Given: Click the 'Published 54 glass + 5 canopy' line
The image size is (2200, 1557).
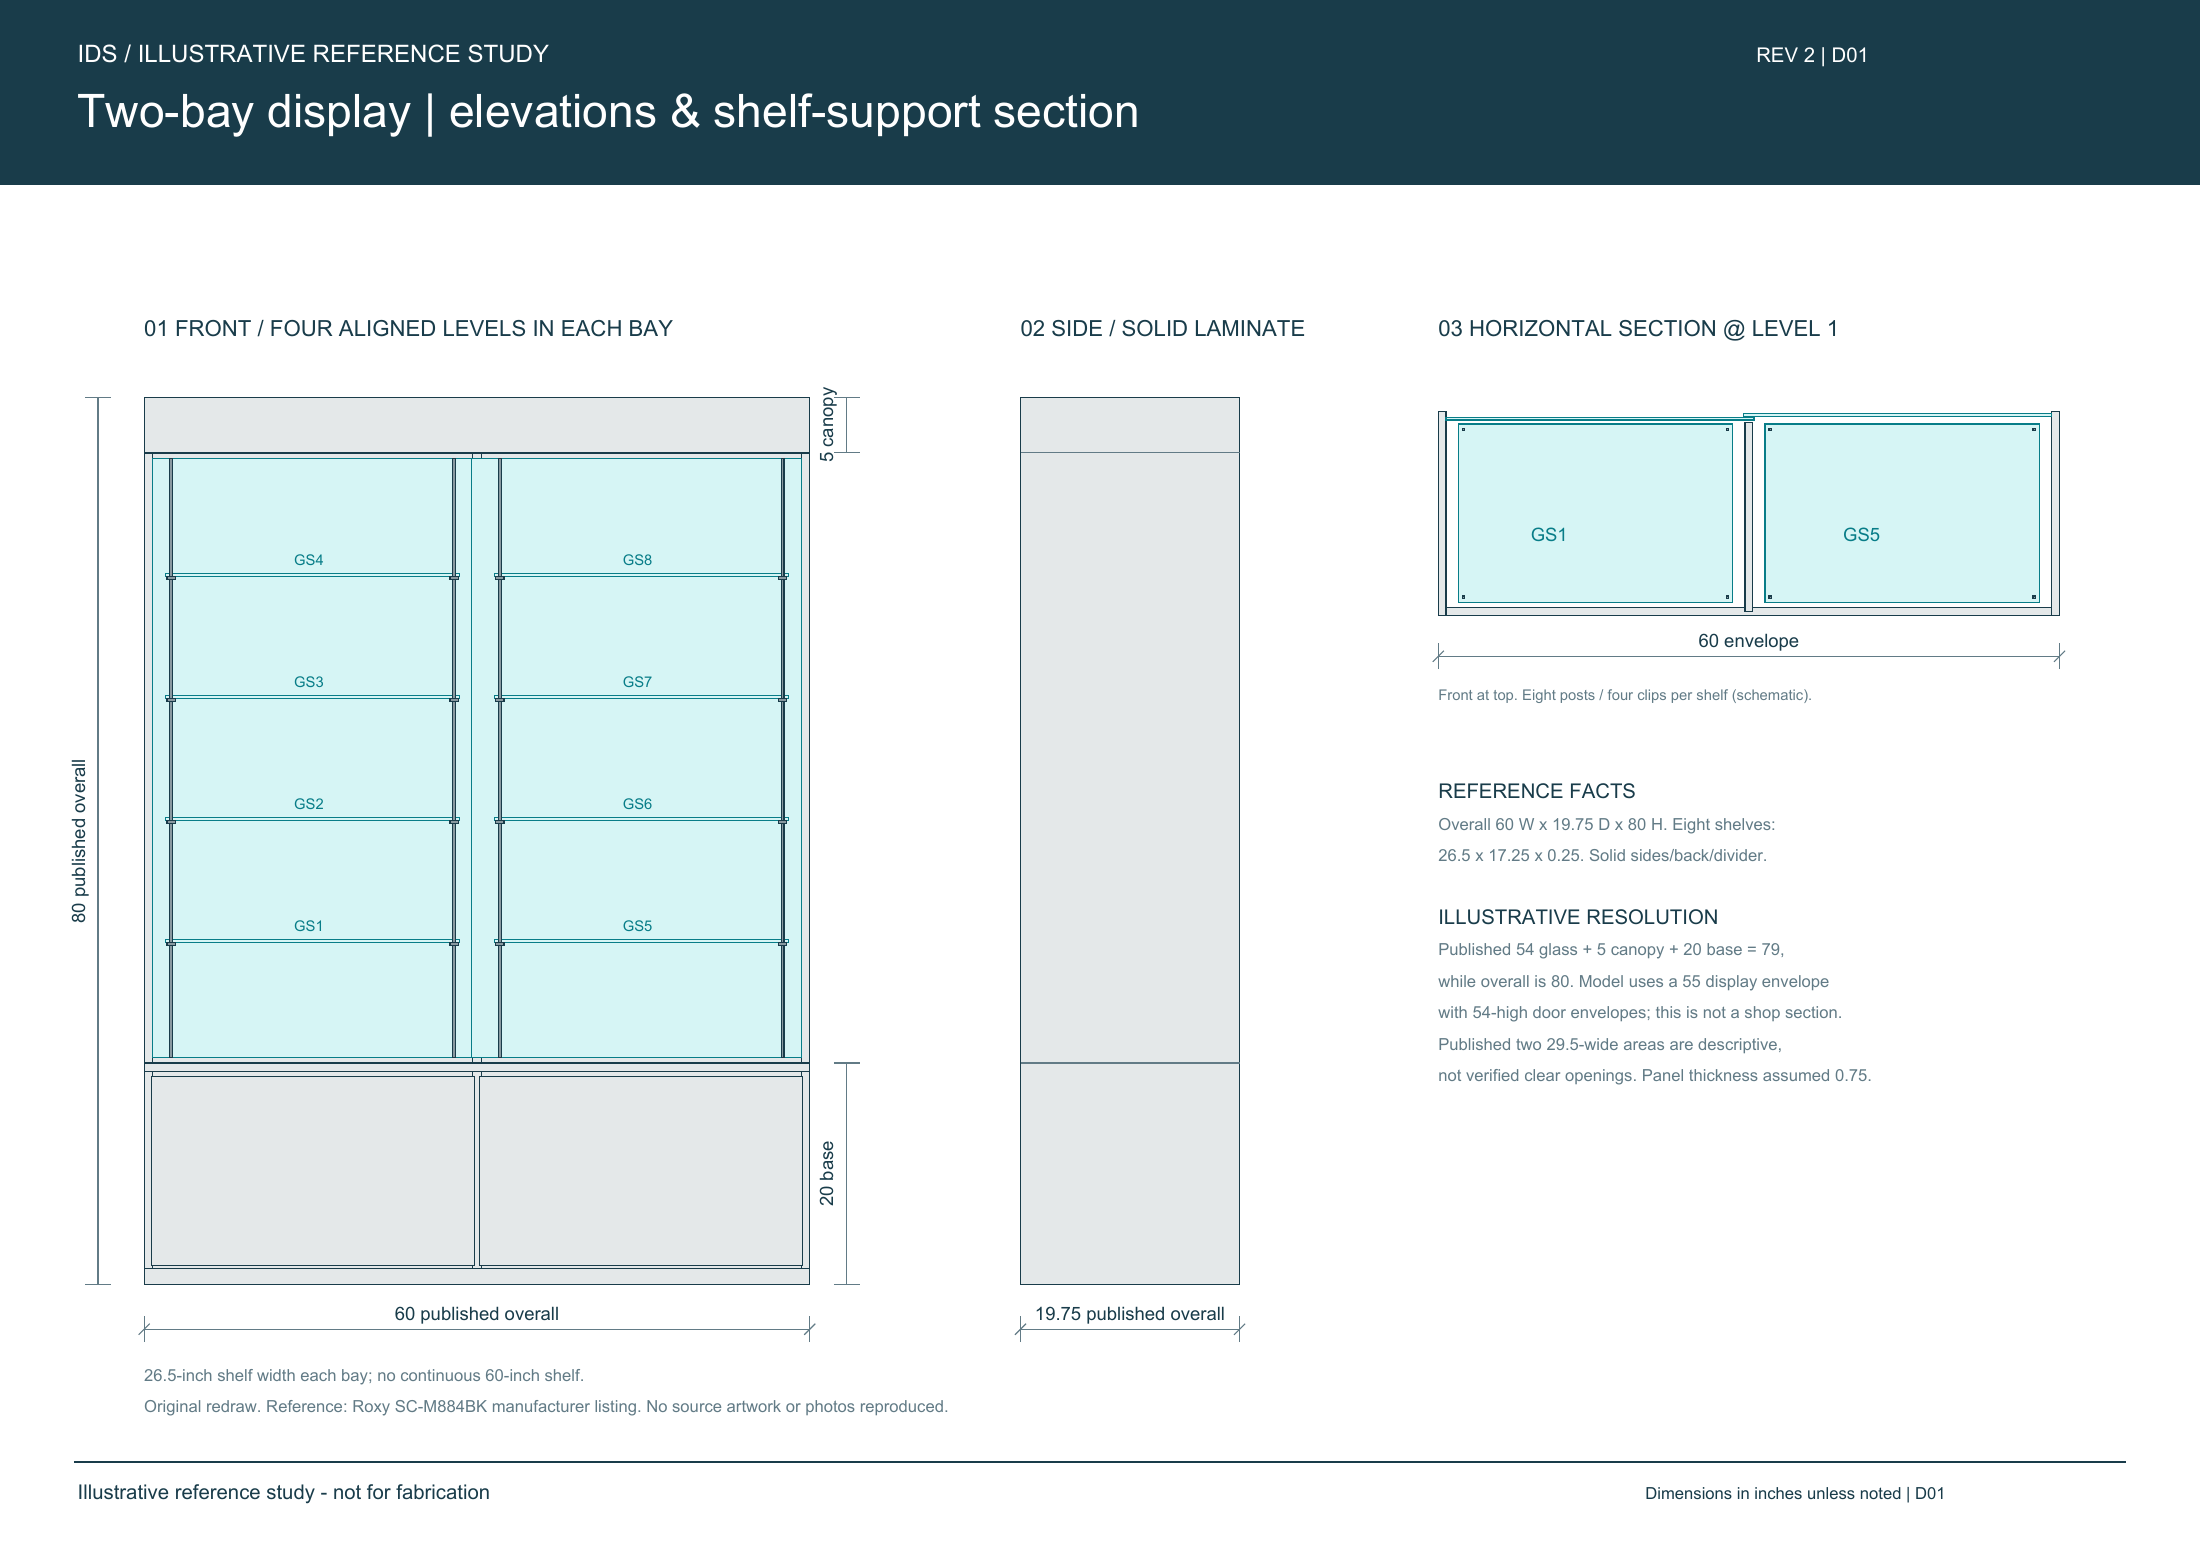Looking at the screenshot, I should click(x=1611, y=950).
